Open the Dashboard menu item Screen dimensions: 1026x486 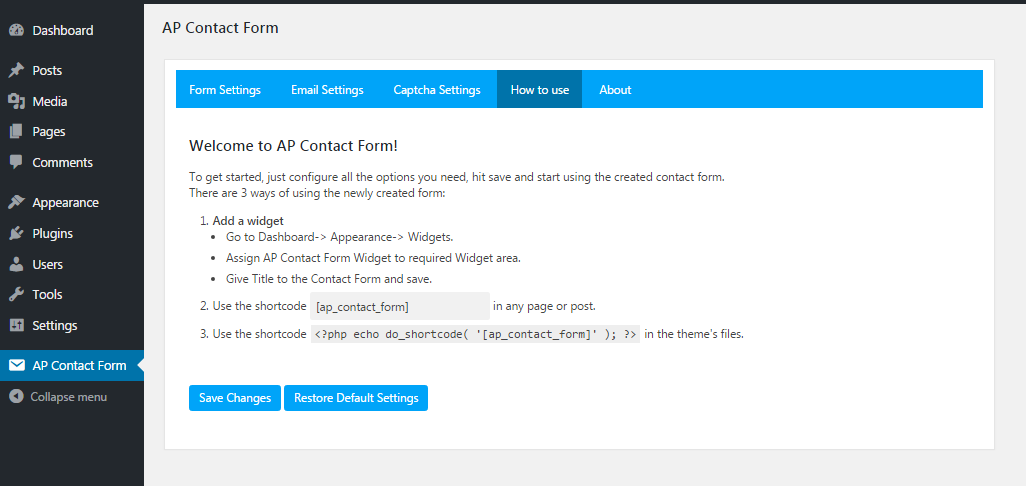pos(63,30)
